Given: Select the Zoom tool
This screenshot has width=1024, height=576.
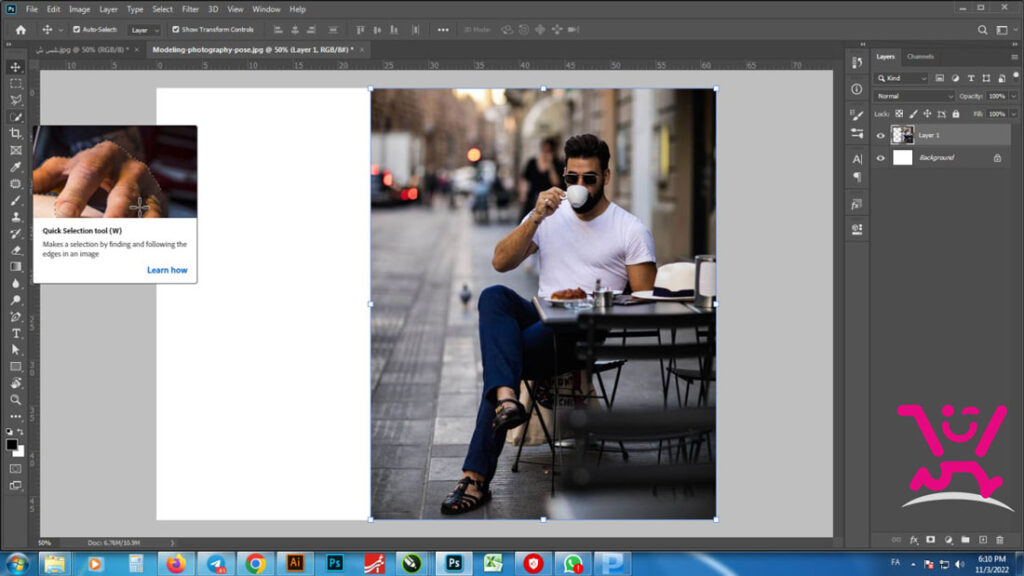Looking at the screenshot, I should click(16, 400).
